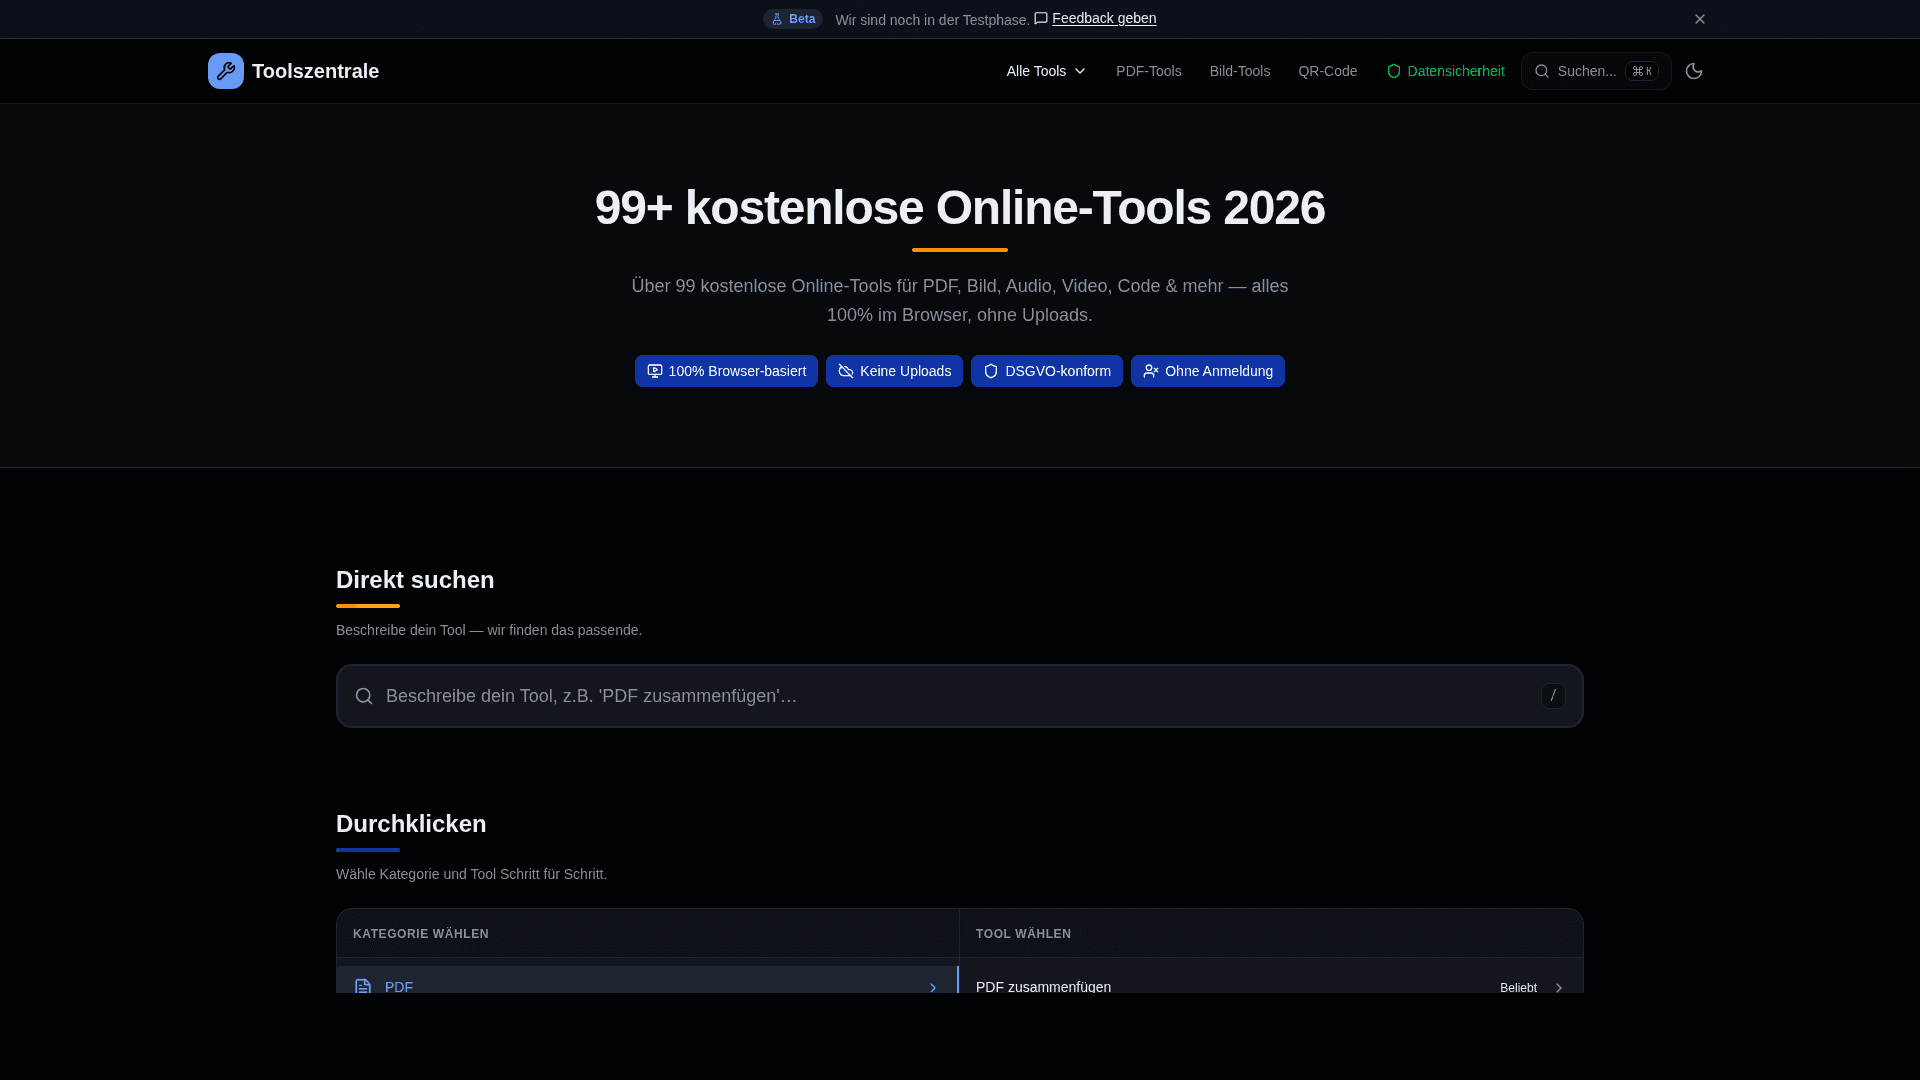This screenshot has height=1080, width=1920.
Task: Click the chevron beside the Beliebt label
Action: (x=1558, y=987)
